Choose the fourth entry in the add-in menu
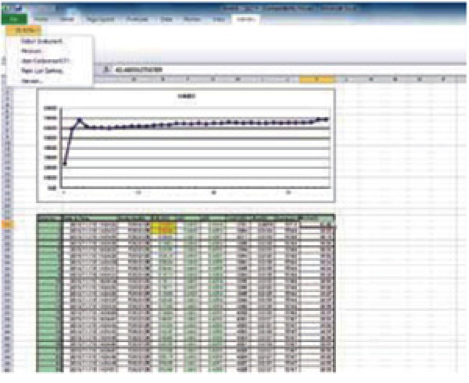 pos(42,71)
